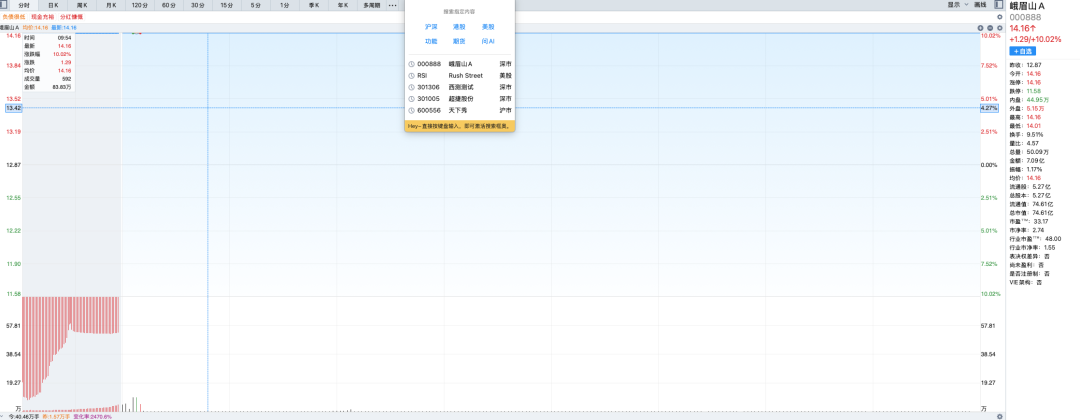Click history clock icon beside 600556
The width and height of the screenshot is (1080, 420).
pyautogui.click(x=411, y=110)
